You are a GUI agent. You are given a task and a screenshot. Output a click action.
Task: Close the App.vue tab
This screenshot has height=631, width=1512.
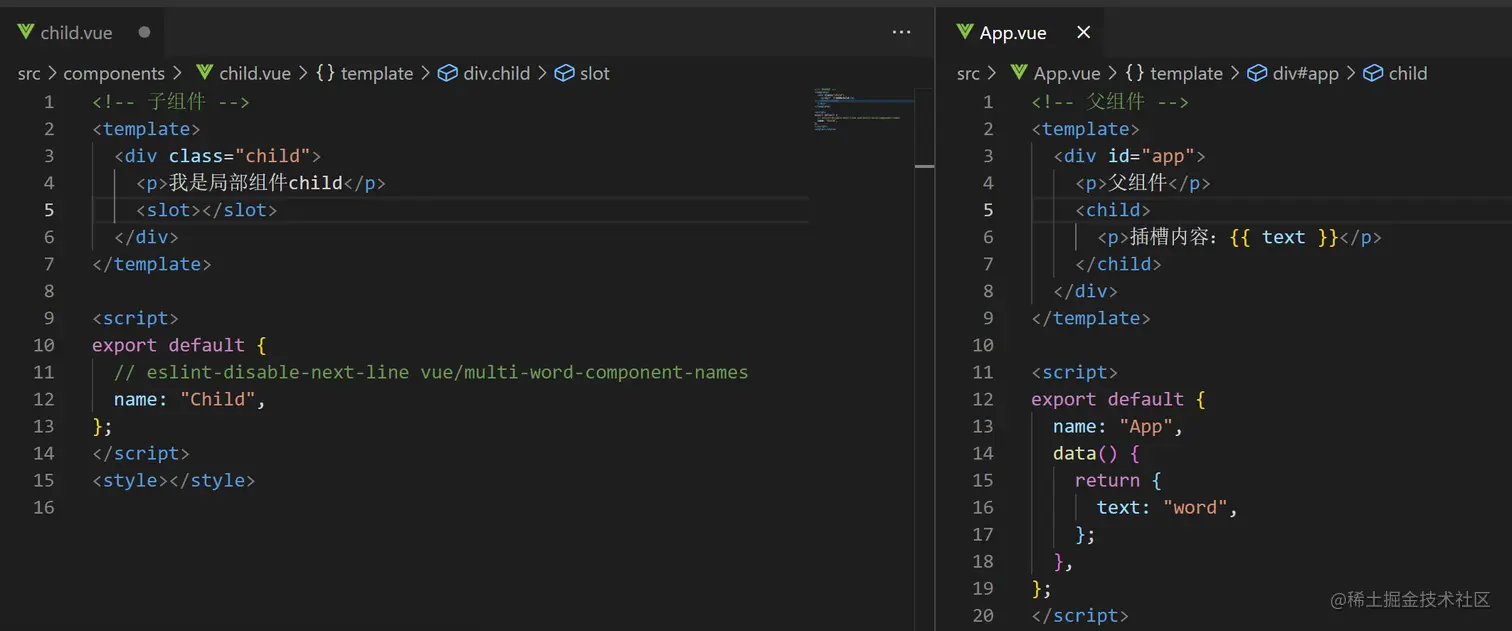[1083, 33]
